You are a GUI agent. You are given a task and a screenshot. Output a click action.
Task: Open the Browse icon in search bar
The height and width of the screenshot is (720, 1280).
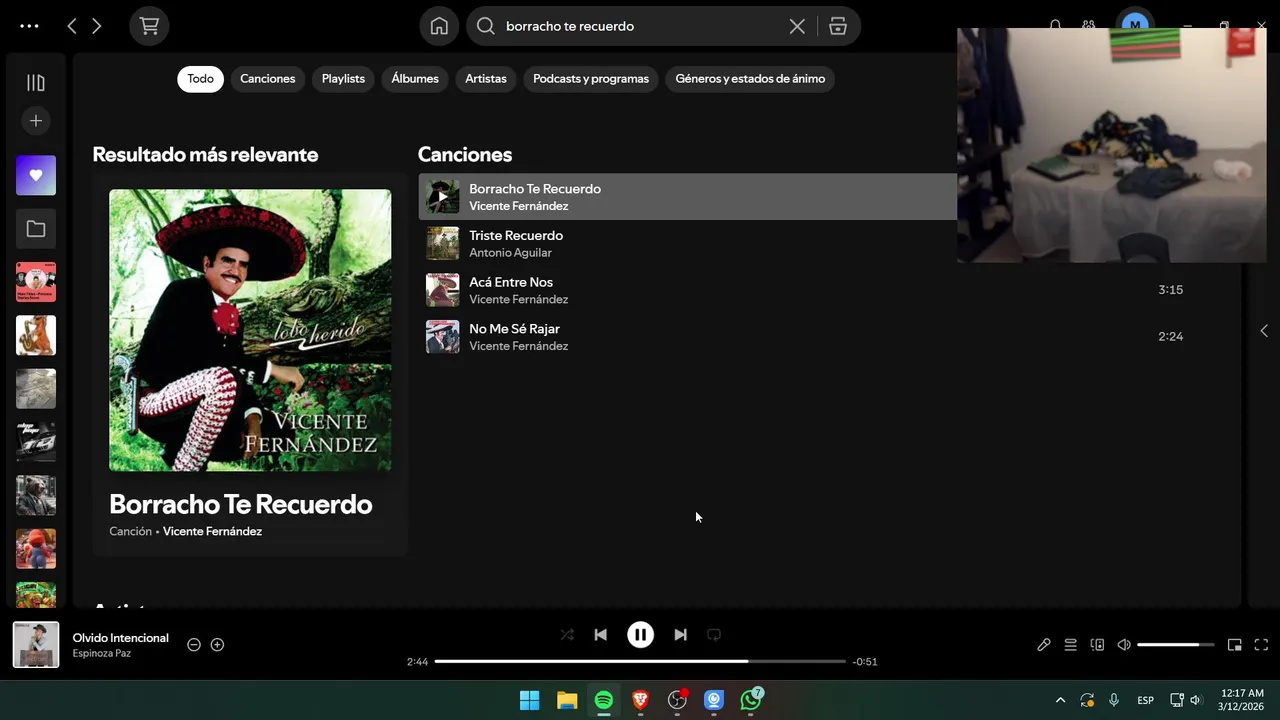point(838,26)
